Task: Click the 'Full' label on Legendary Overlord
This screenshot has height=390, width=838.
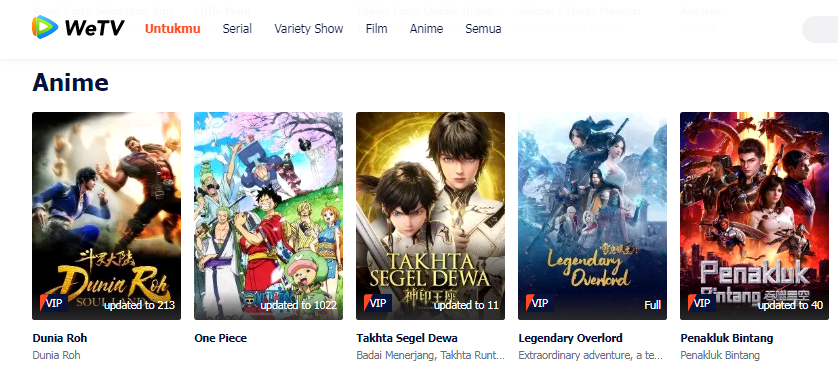Action: pyautogui.click(x=653, y=305)
